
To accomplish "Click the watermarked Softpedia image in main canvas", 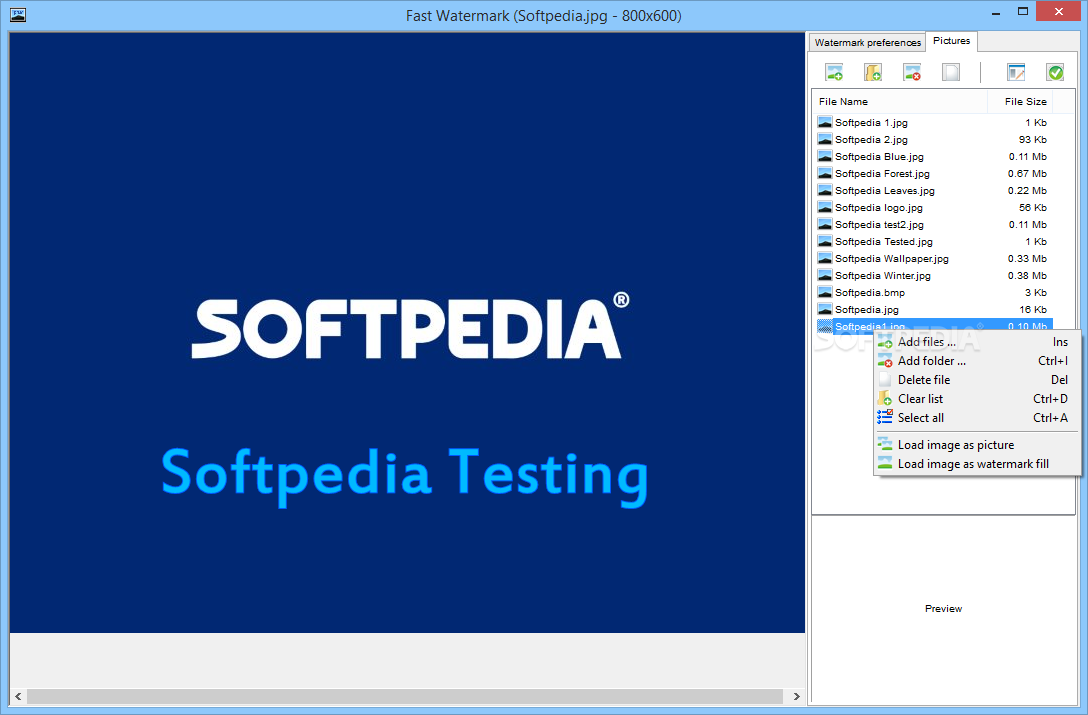I will 407,333.
